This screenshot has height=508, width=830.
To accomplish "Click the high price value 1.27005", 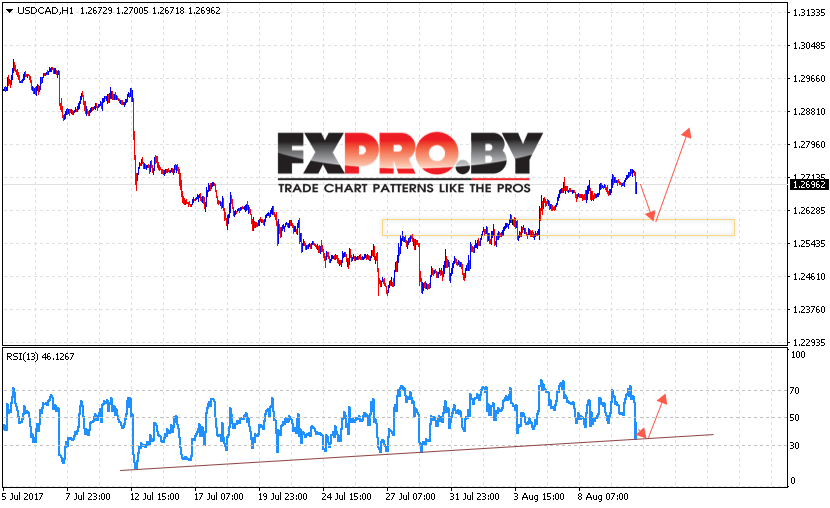I will click(x=132, y=11).
